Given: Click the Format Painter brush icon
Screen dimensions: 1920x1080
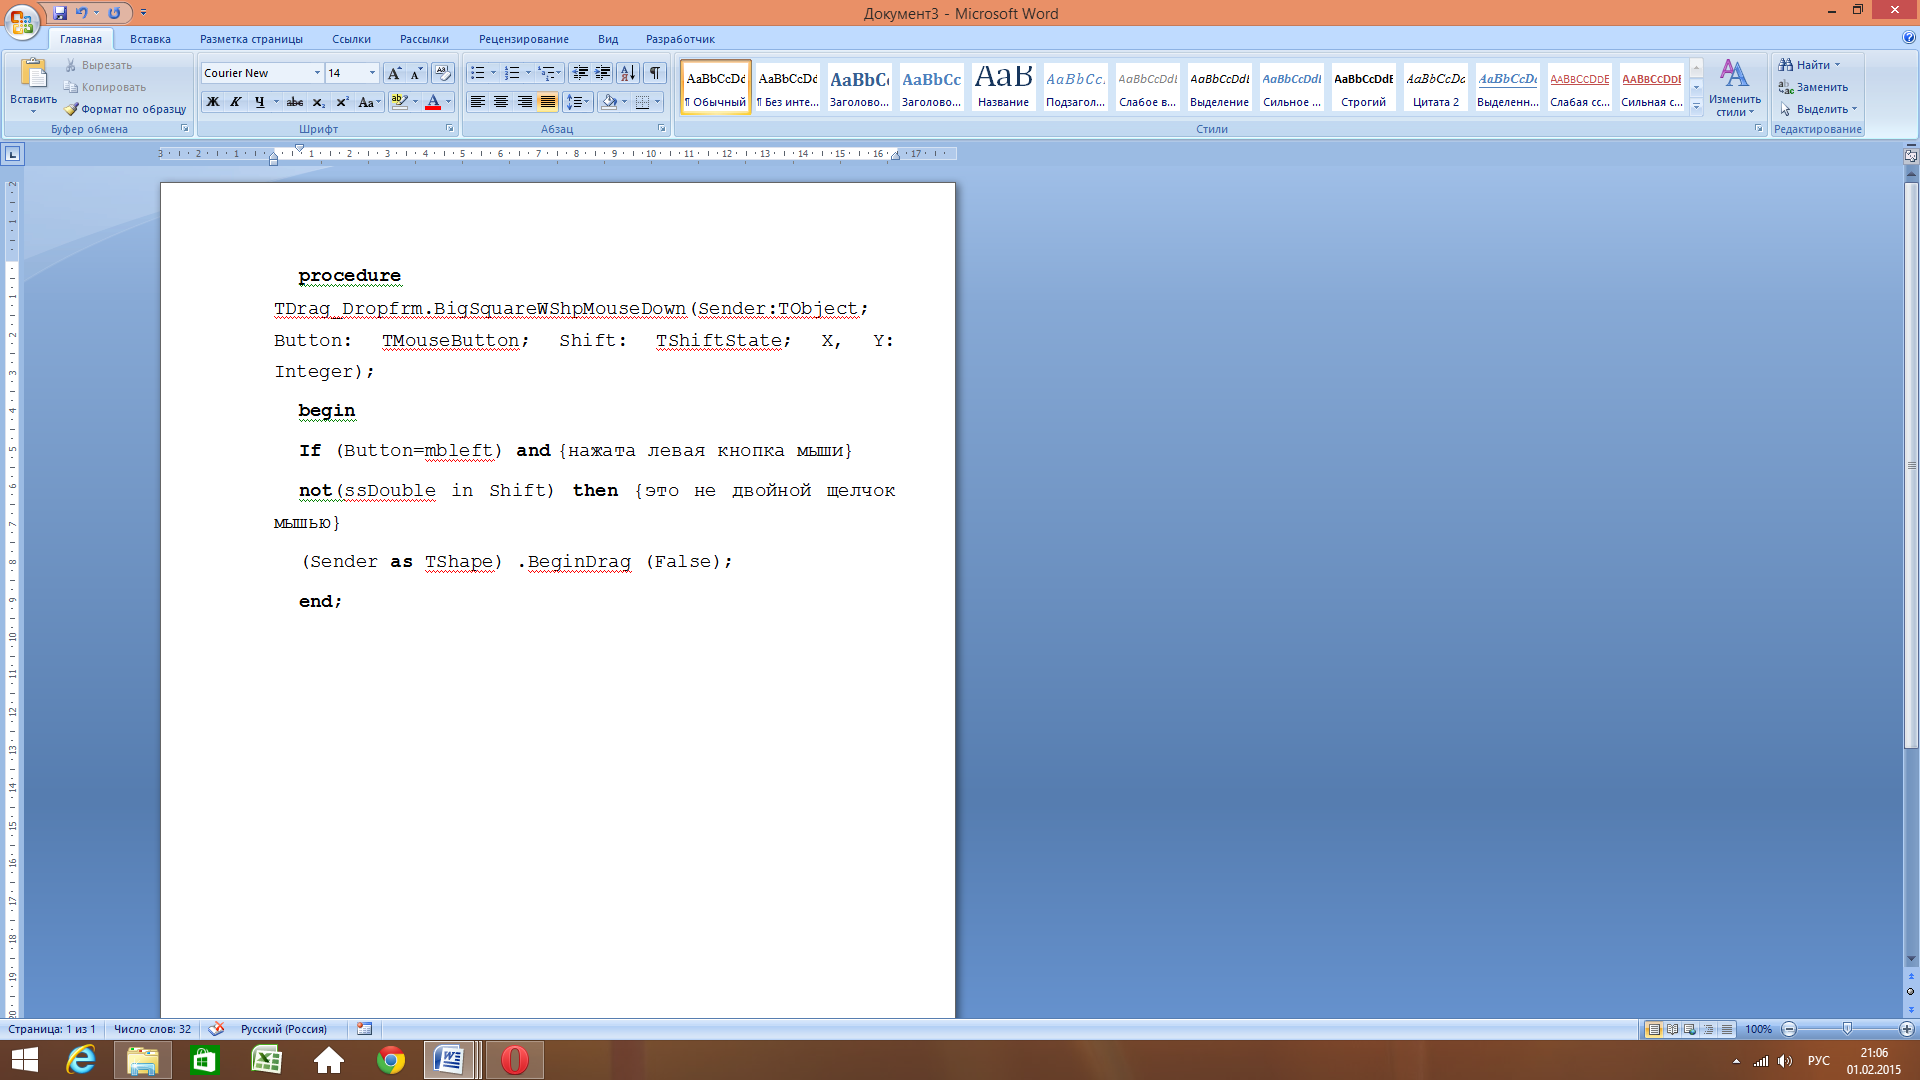Looking at the screenshot, I should tap(72, 109).
